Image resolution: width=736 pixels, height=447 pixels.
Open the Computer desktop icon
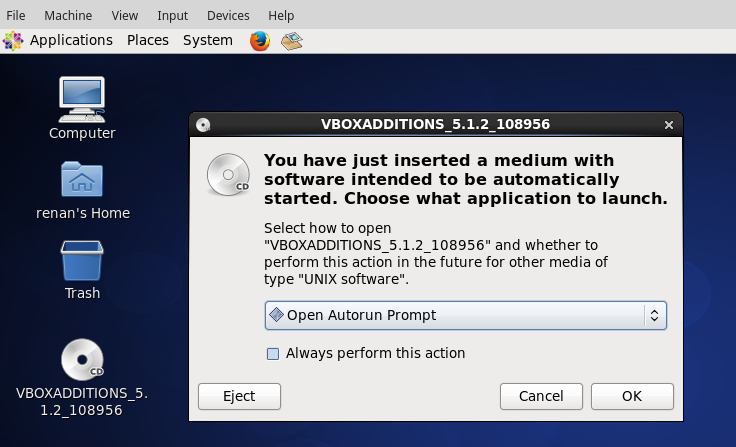coord(82,100)
